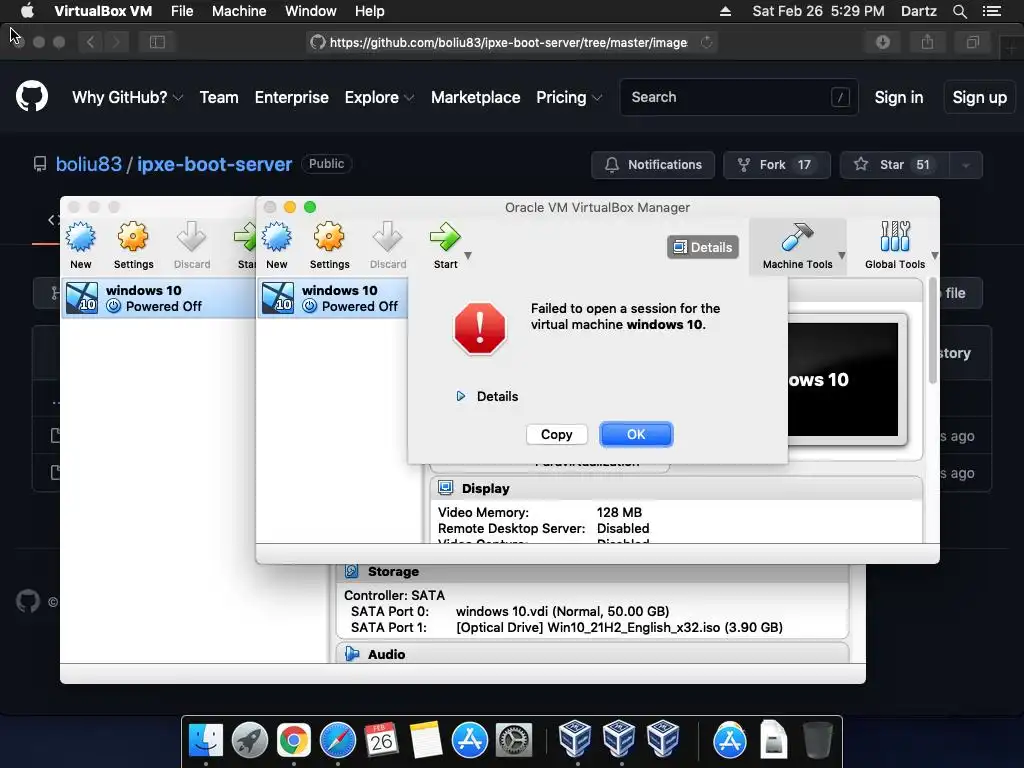Click the eject icon in menu bar

tap(726, 11)
